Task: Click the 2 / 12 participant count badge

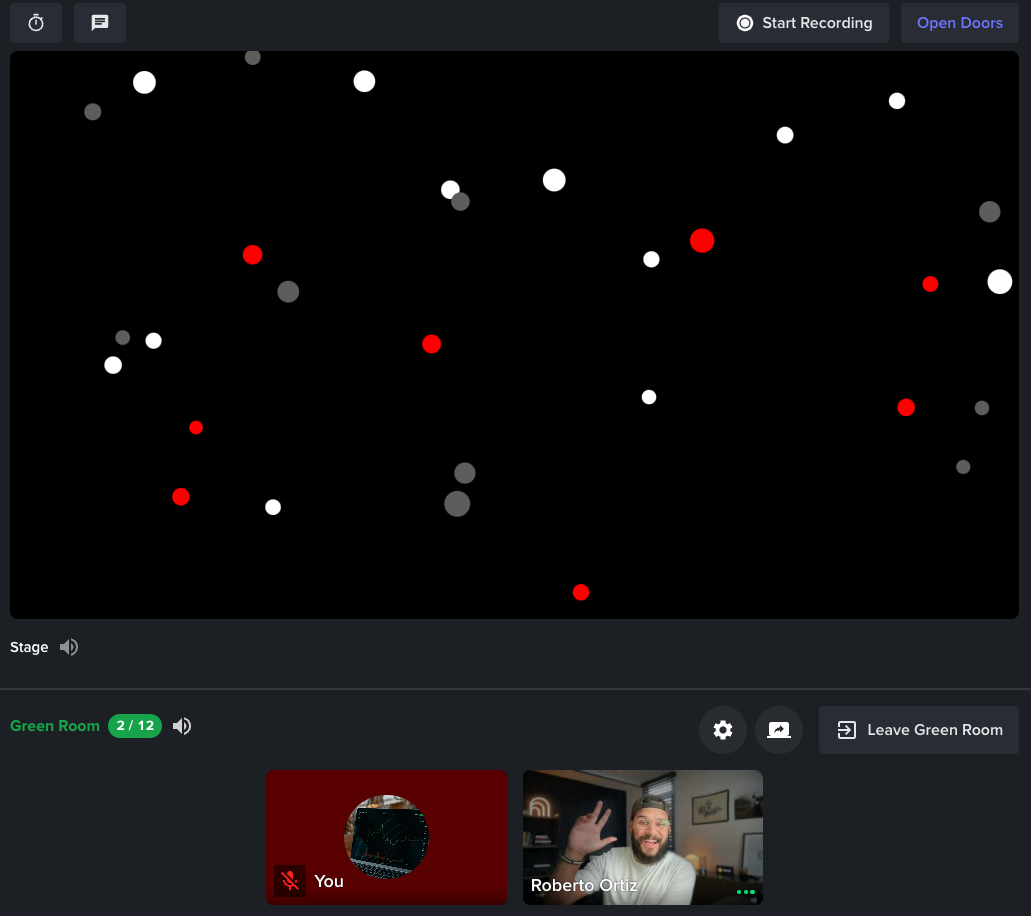Action: (135, 726)
